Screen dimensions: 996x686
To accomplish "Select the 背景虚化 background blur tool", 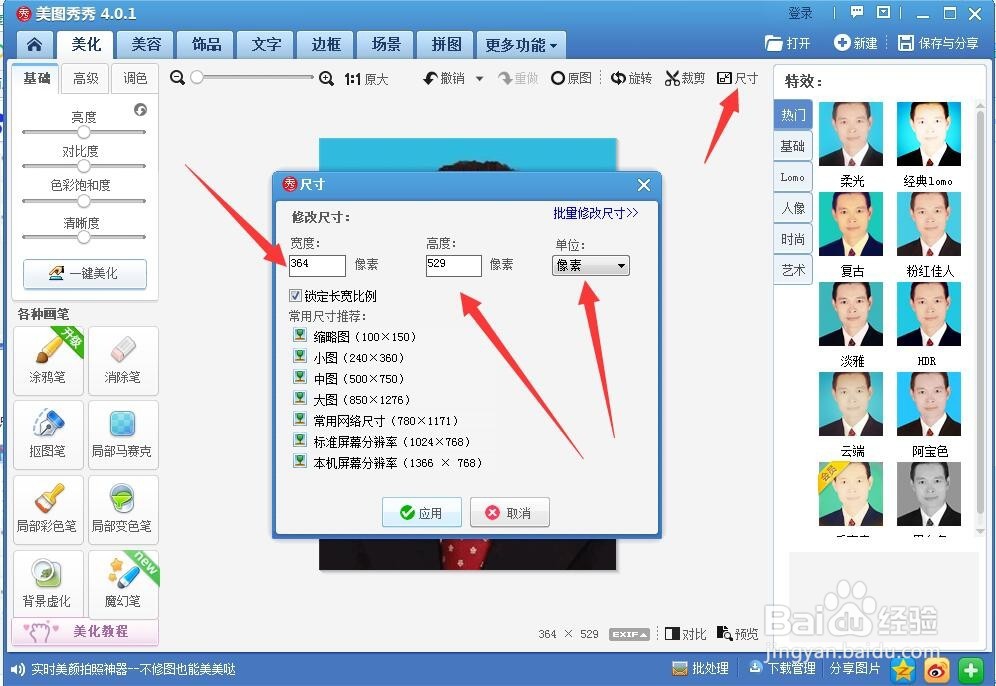I will click(x=48, y=584).
